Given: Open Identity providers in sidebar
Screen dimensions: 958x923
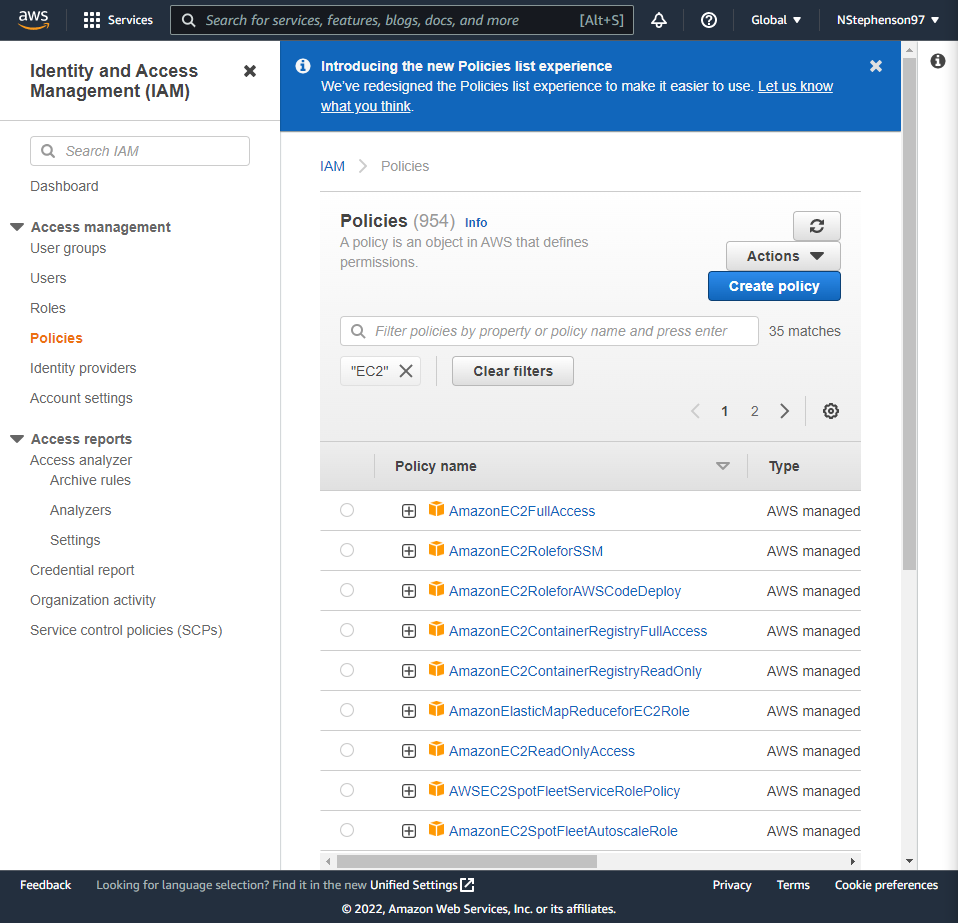Looking at the screenshot, I should (x=83, y=368).
